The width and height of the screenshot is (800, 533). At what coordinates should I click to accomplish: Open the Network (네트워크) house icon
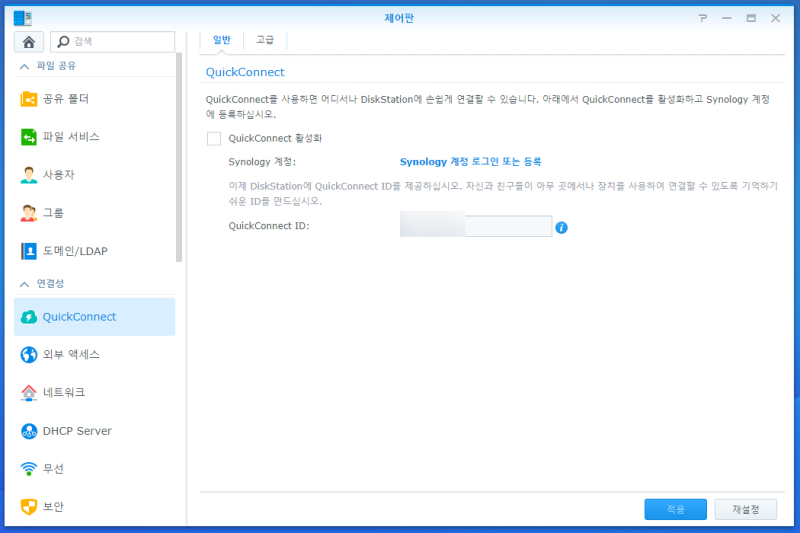[29, 393]
